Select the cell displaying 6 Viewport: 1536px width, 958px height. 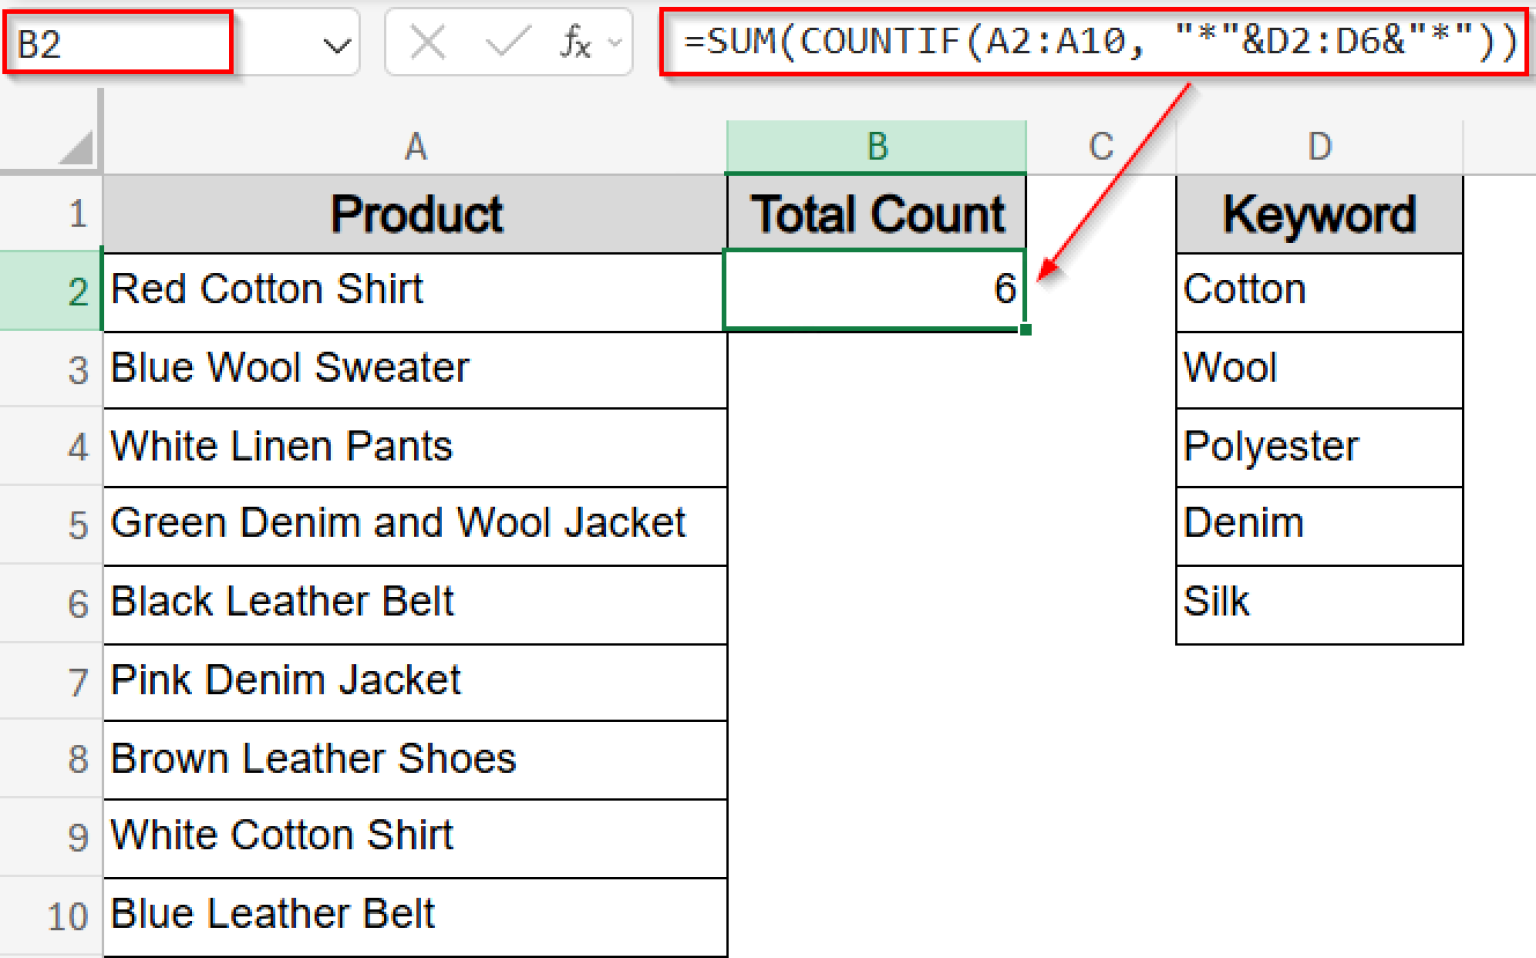click(x=876, y=290)
